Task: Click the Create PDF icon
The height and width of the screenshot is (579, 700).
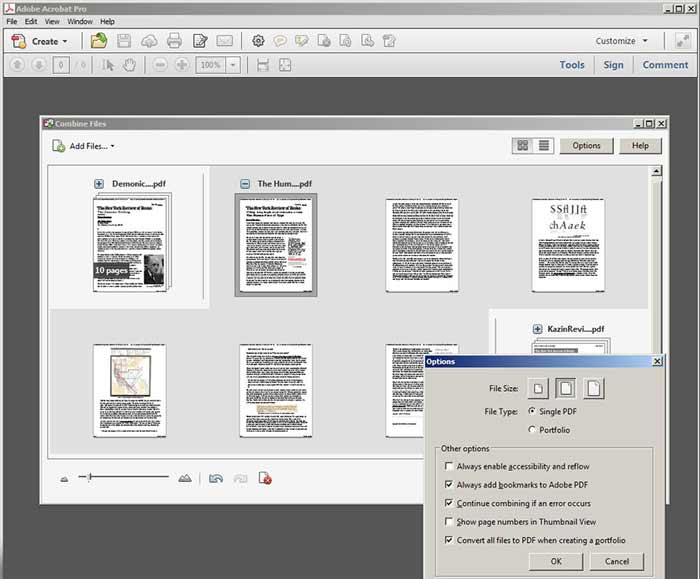Action: tap(19, 41)
